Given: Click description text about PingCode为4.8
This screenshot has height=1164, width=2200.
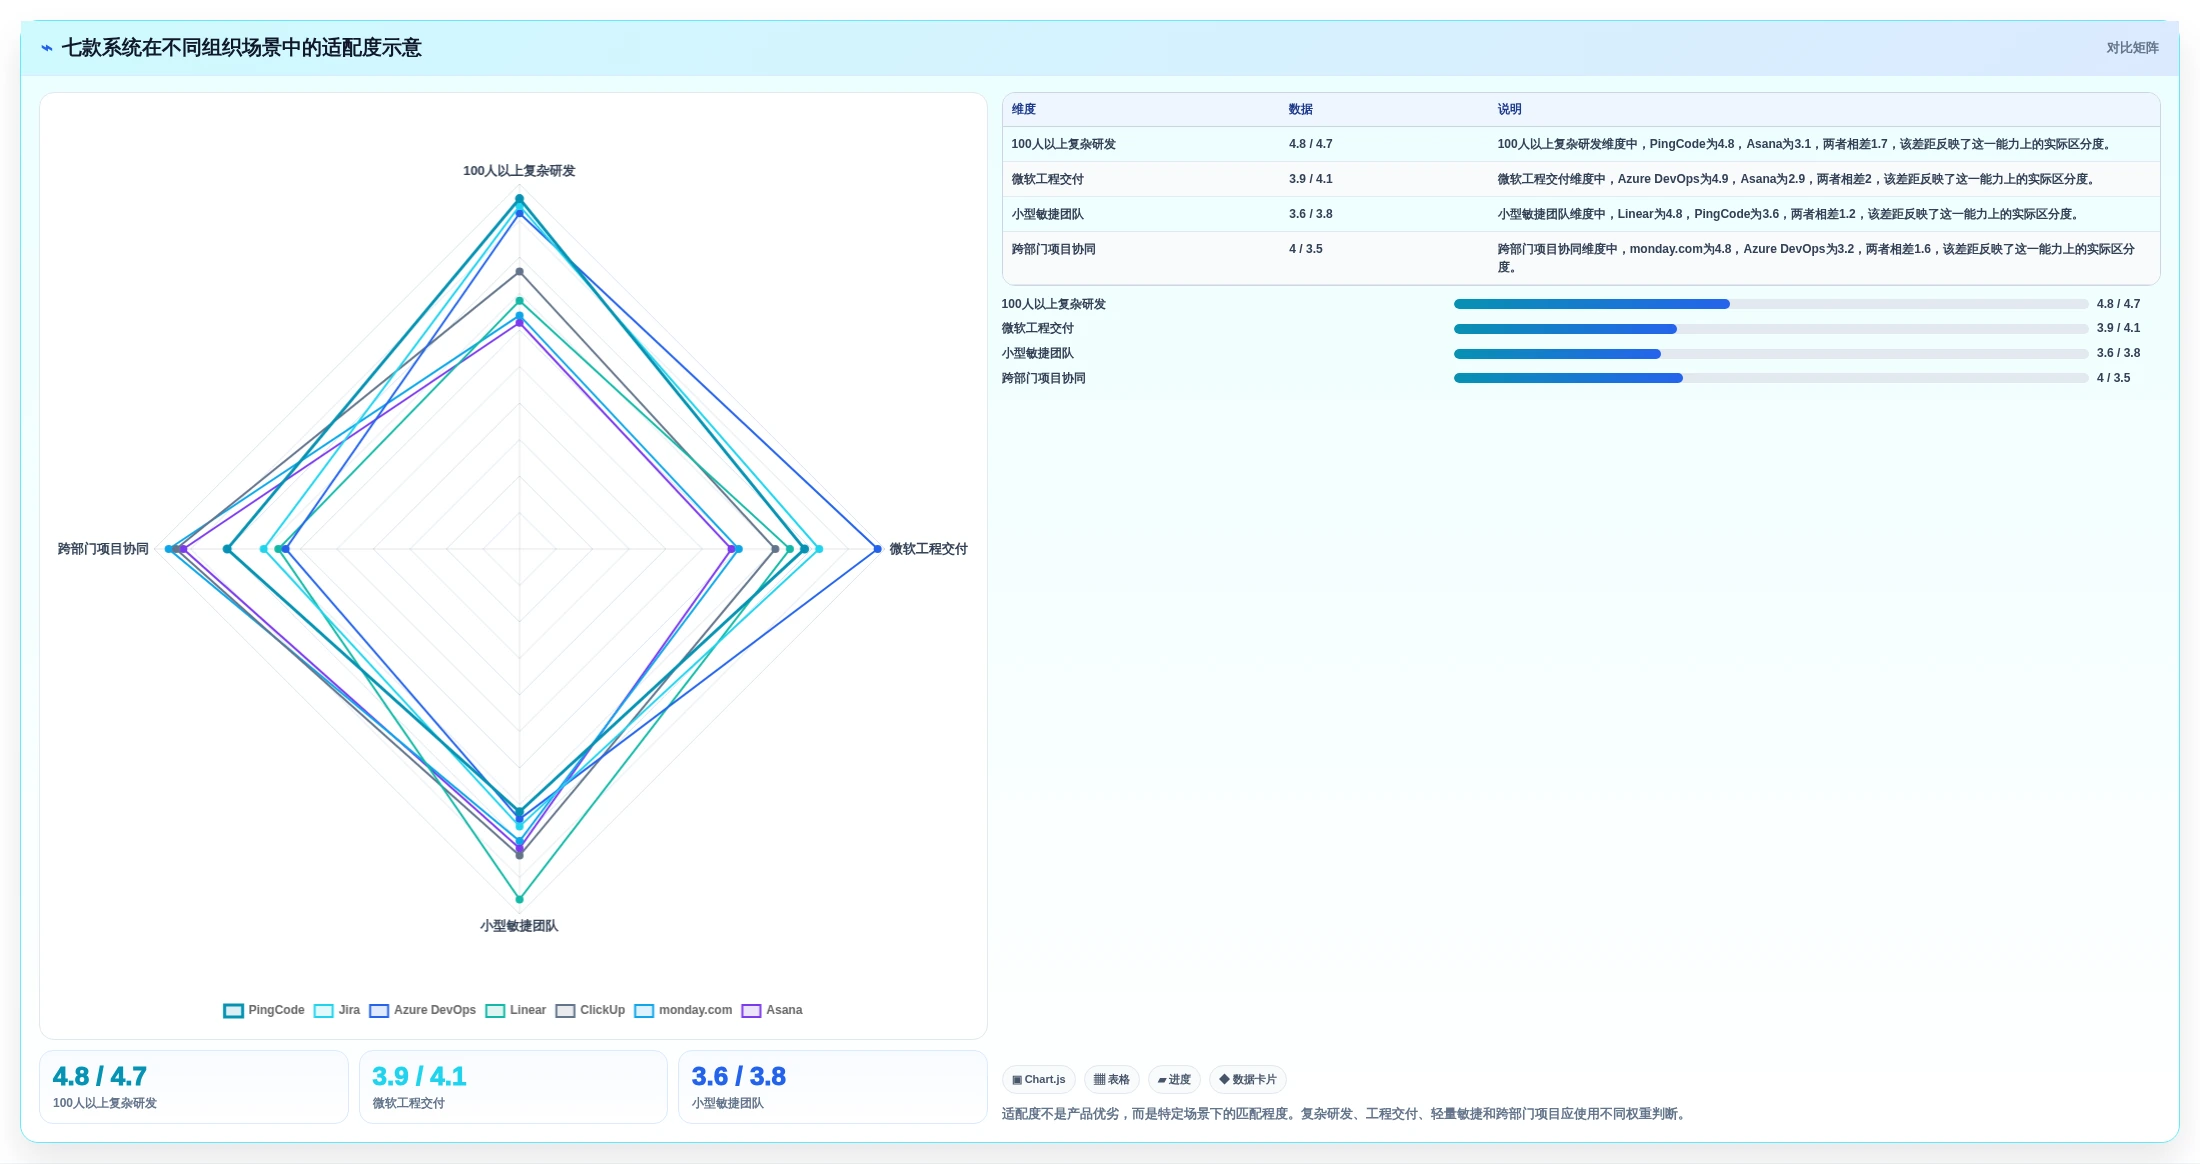Looking at the screenshot, I should (1806, 144).
